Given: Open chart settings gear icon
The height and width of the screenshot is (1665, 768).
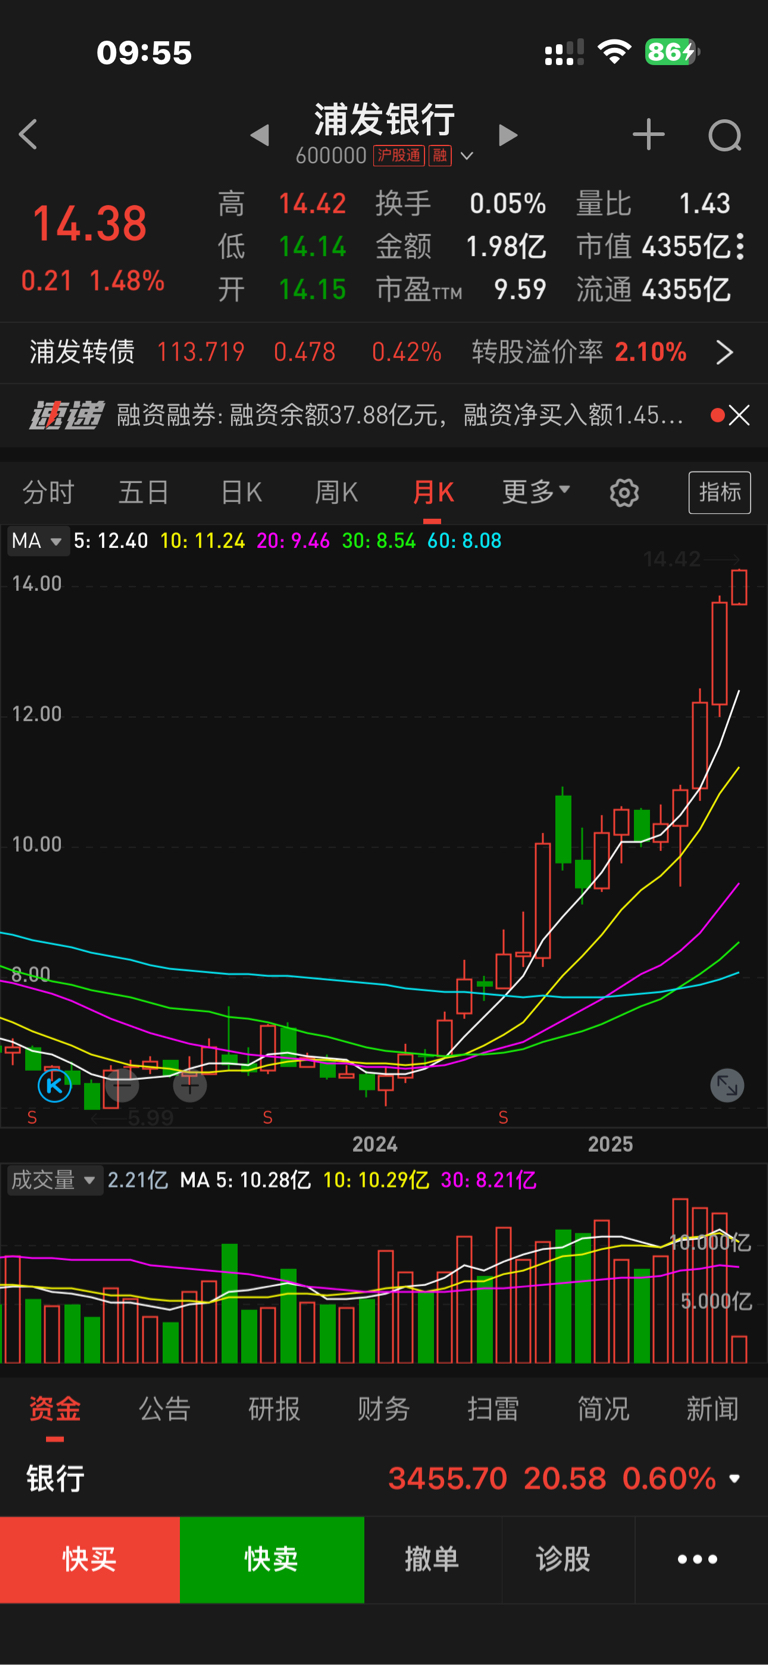Looking at the screenshot, I should coord(625,492).
